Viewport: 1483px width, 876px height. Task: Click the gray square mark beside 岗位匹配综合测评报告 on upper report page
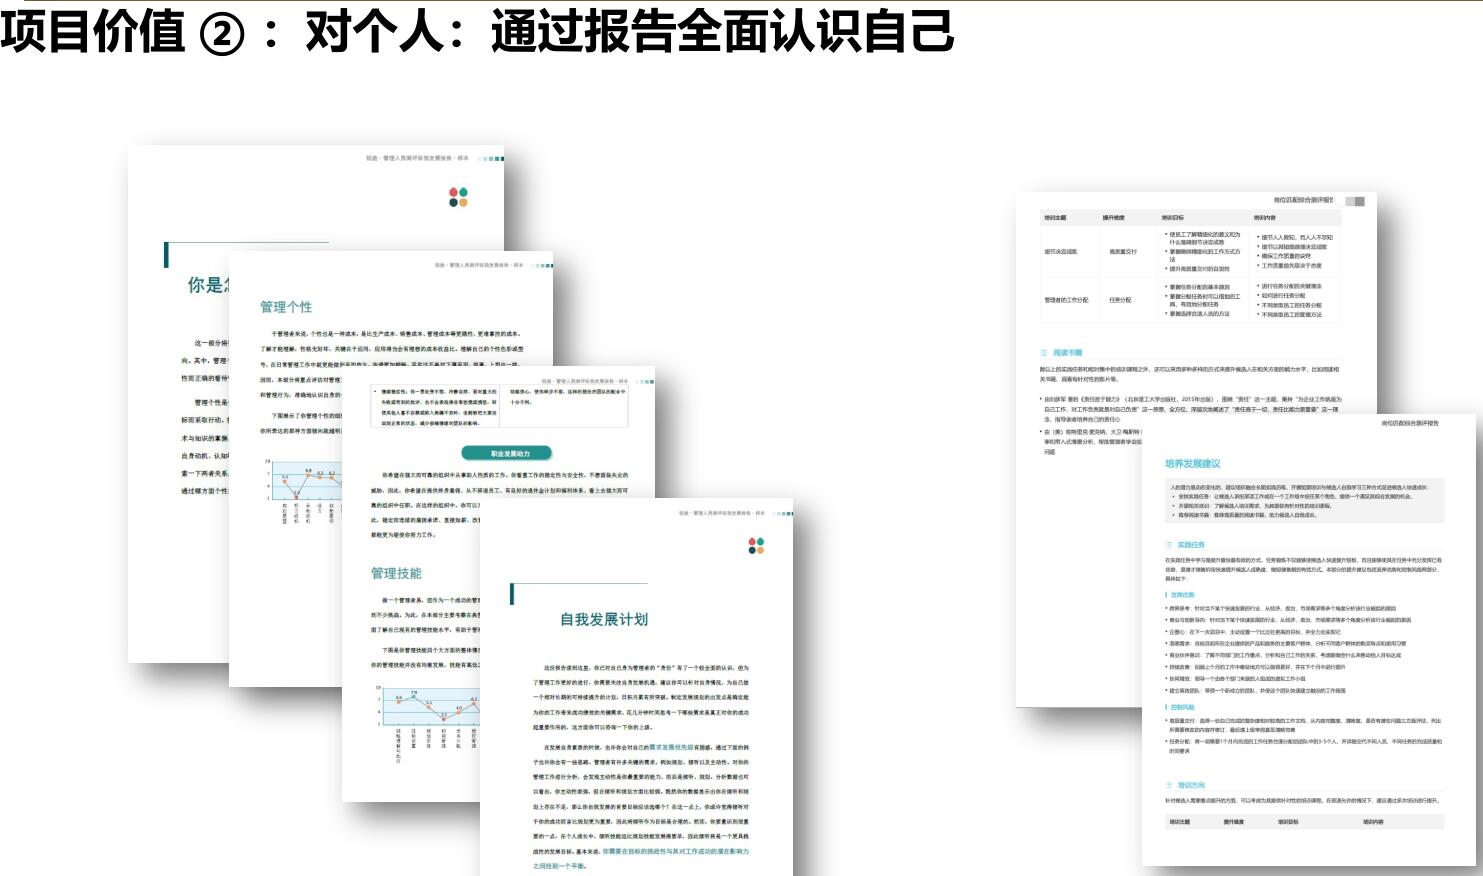point(1355,201)
